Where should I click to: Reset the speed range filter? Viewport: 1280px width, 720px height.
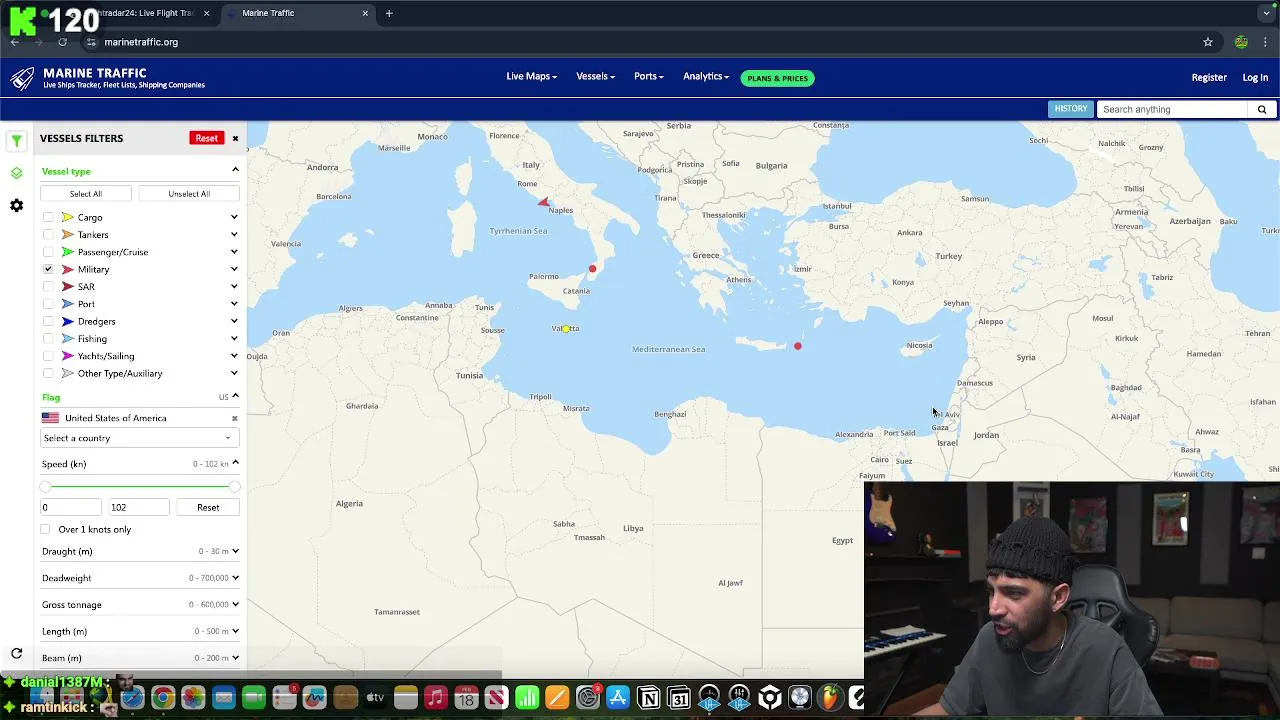(x=208, y=507)
